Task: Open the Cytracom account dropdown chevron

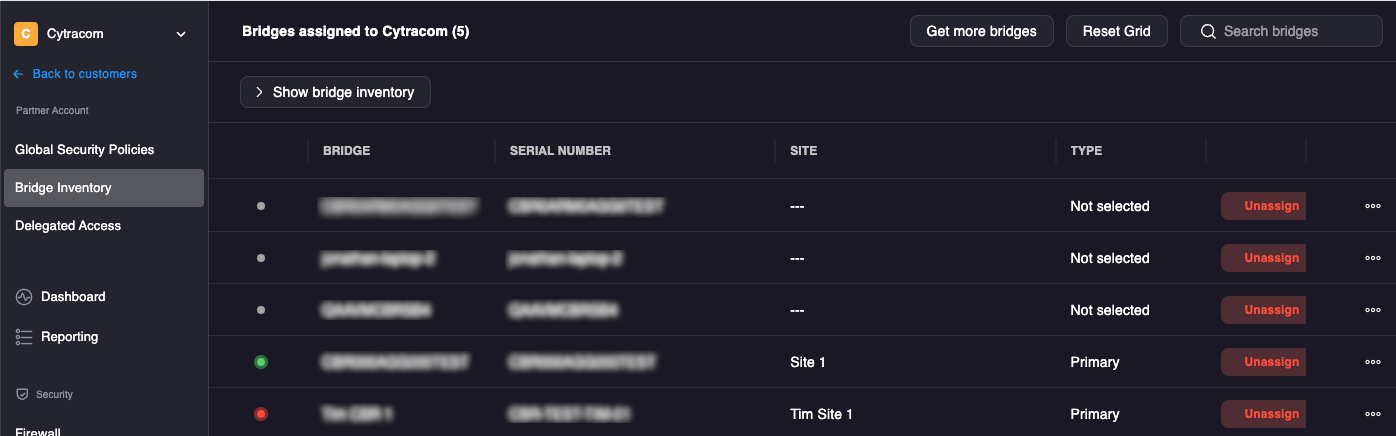Action: click(x=181, y=34)
